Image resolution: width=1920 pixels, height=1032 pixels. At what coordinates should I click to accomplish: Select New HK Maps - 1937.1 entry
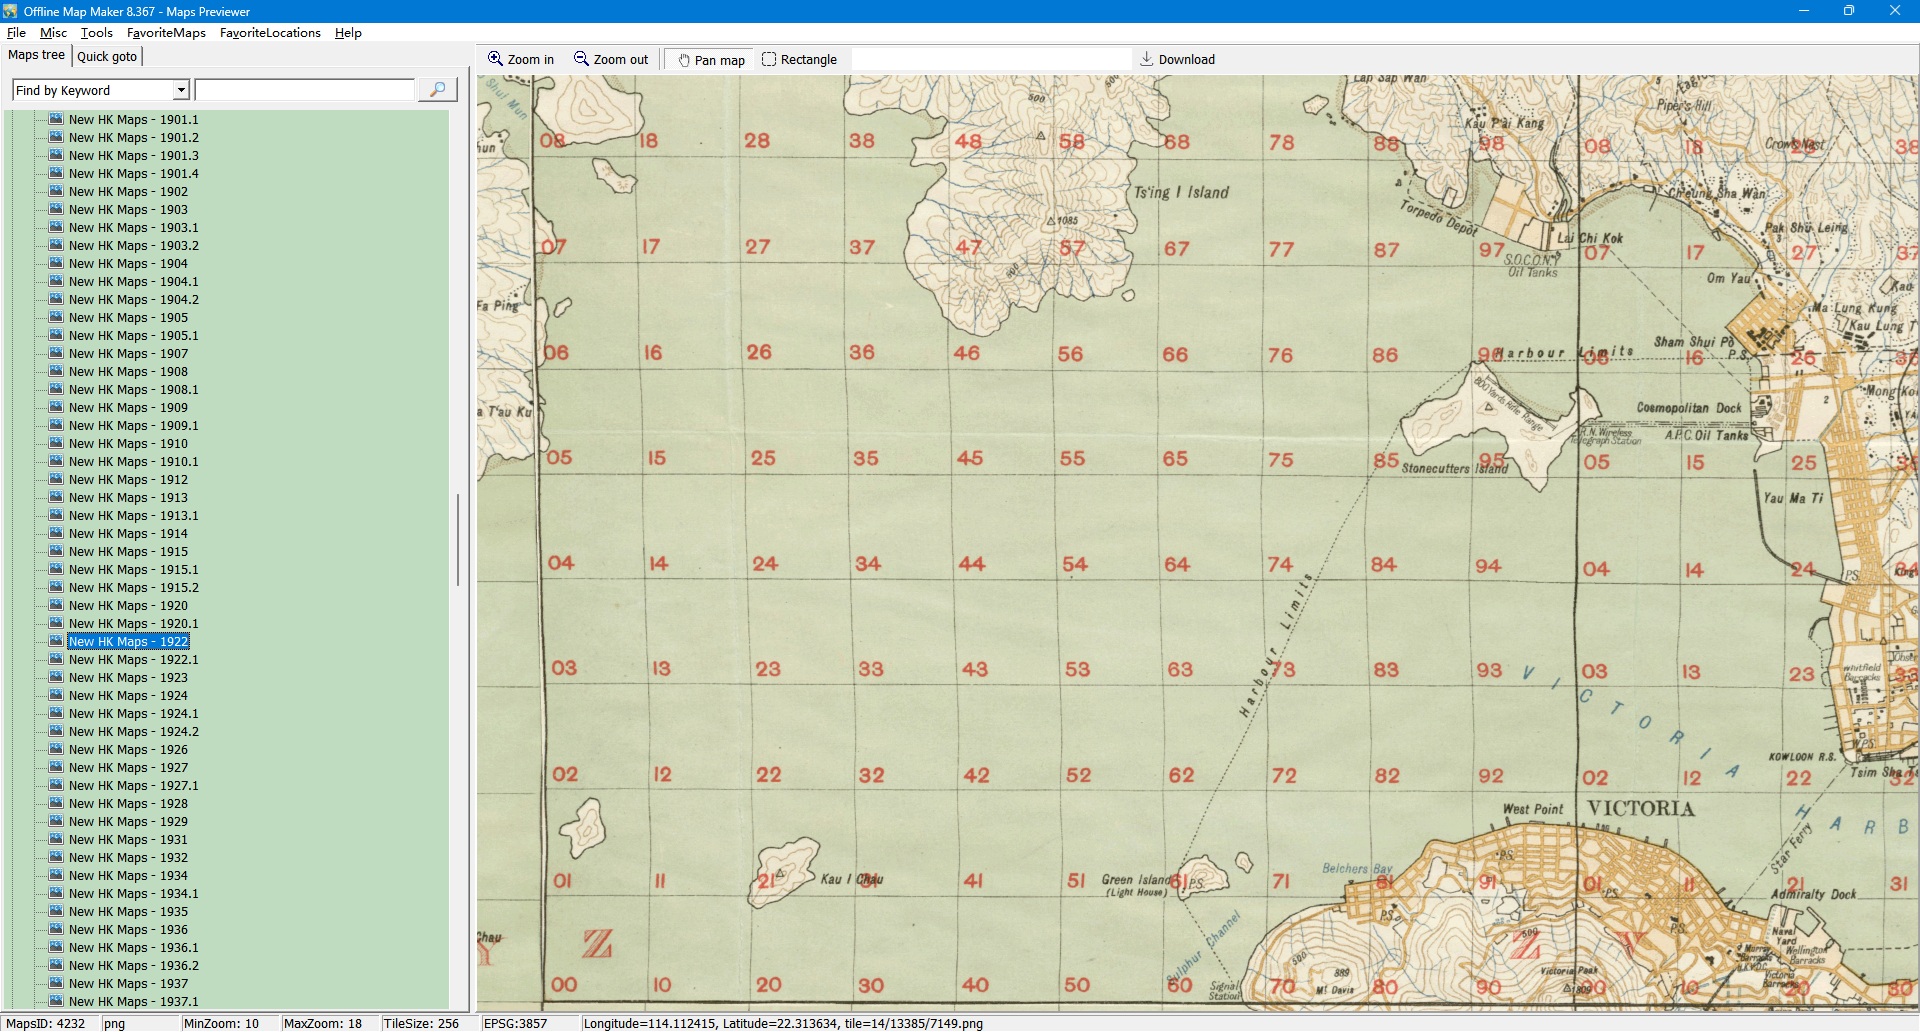coord(133,1001)
